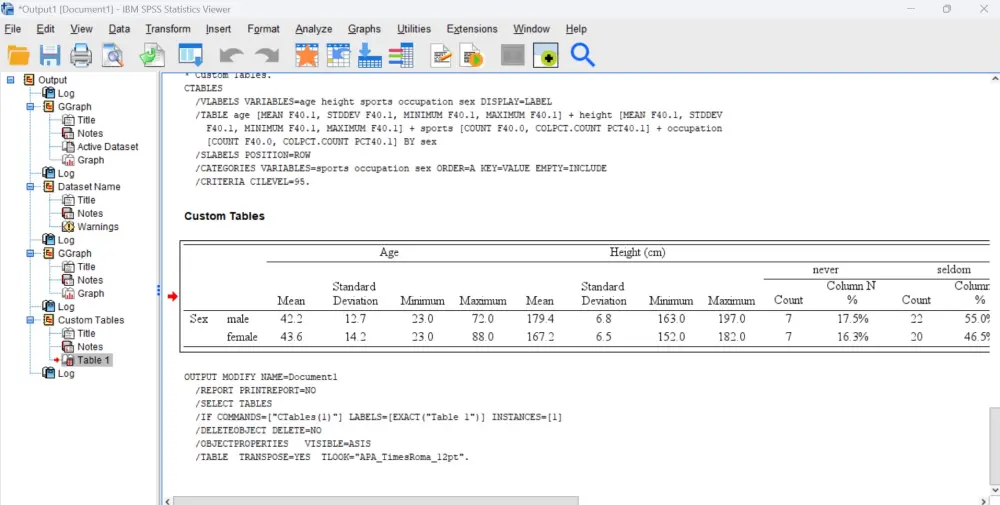Click the Run Script icon
The width and height of the screenshot is (1000, 505).
(x=473, y=55)
